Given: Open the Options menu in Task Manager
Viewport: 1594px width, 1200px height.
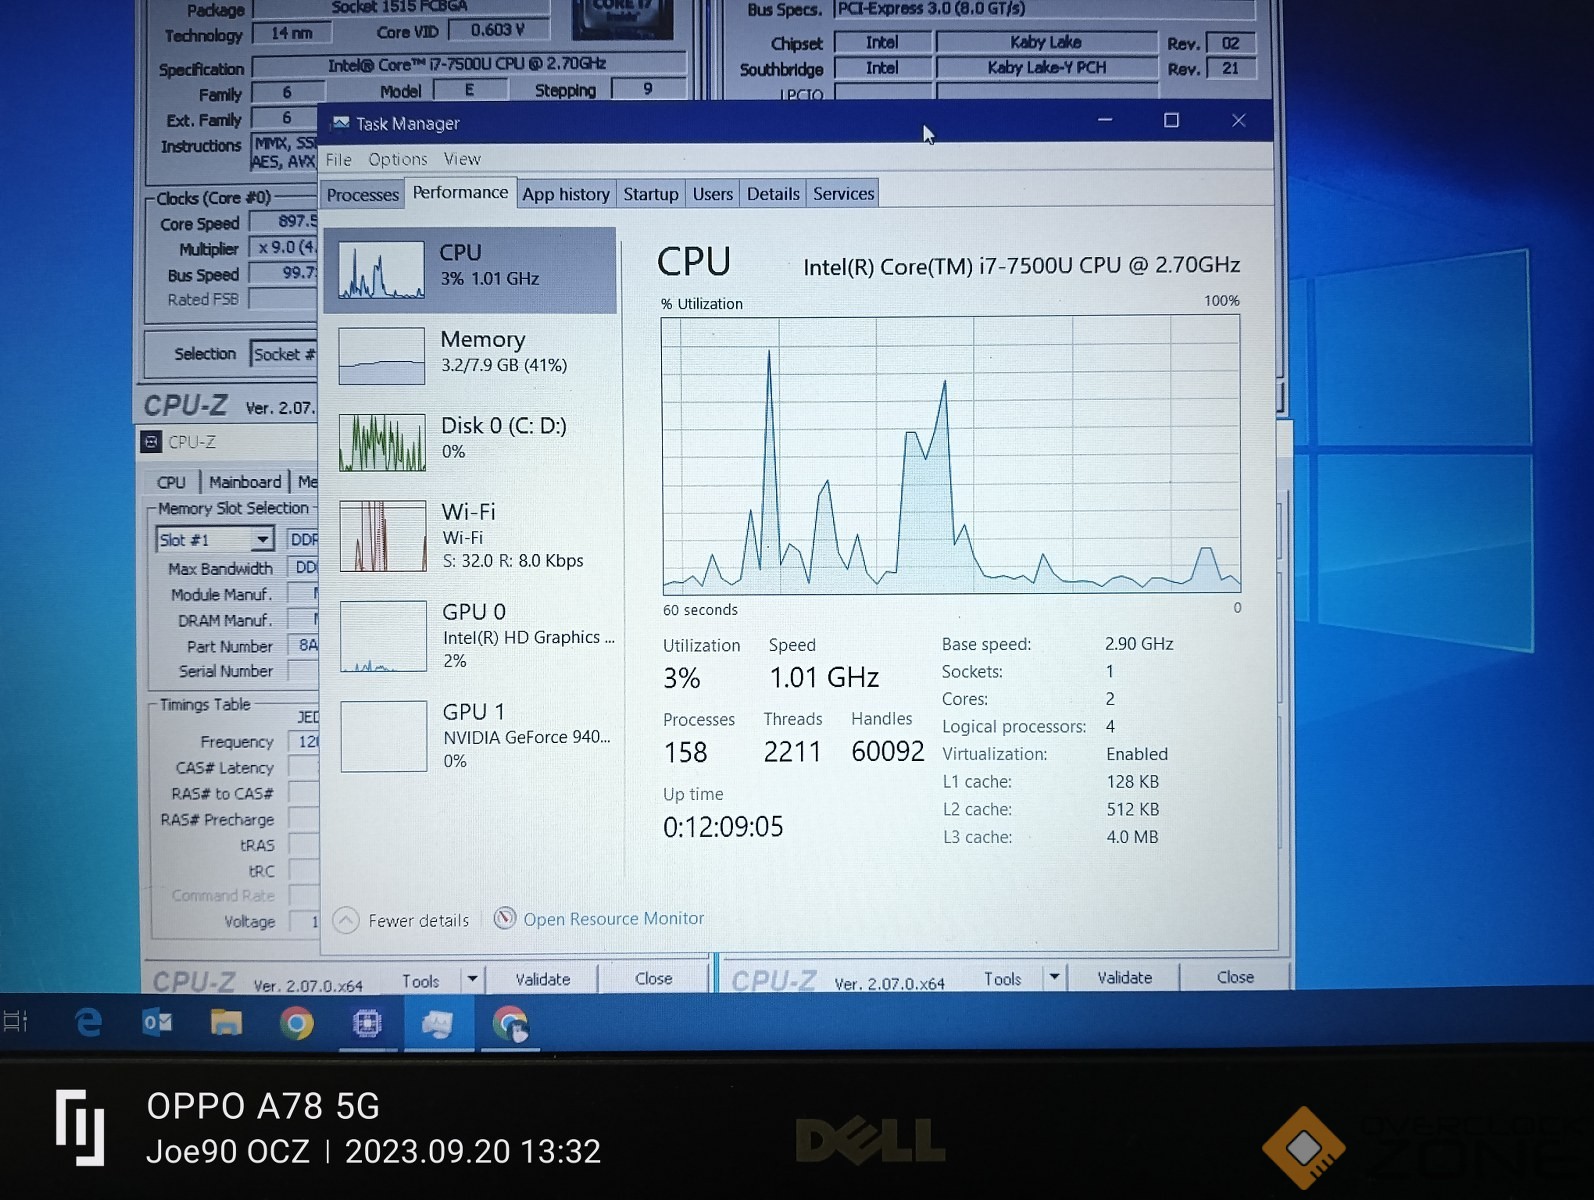Looking at the screenshot, I should point(397,160).
